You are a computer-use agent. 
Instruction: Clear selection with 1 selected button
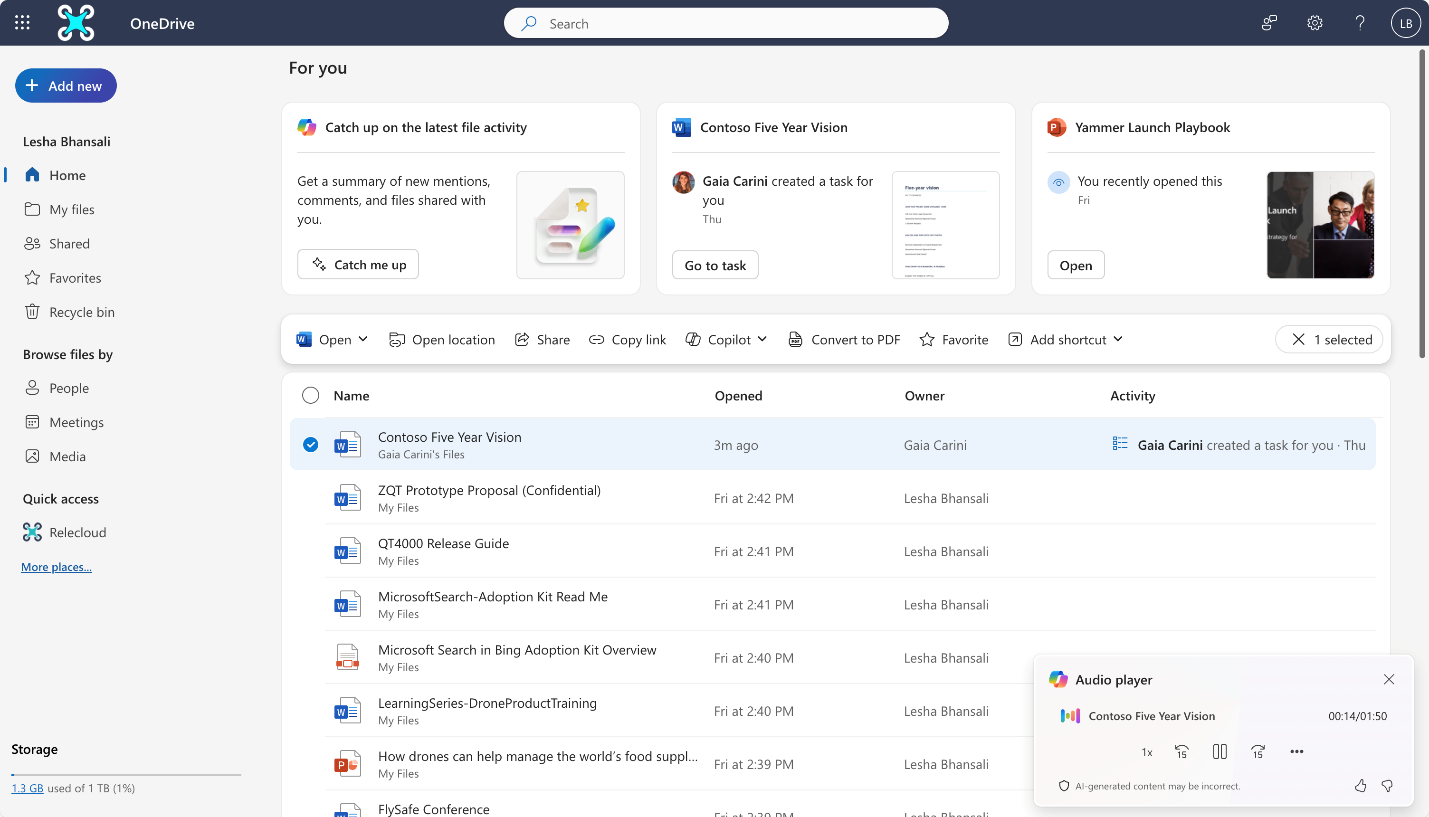click(1329, 340)
